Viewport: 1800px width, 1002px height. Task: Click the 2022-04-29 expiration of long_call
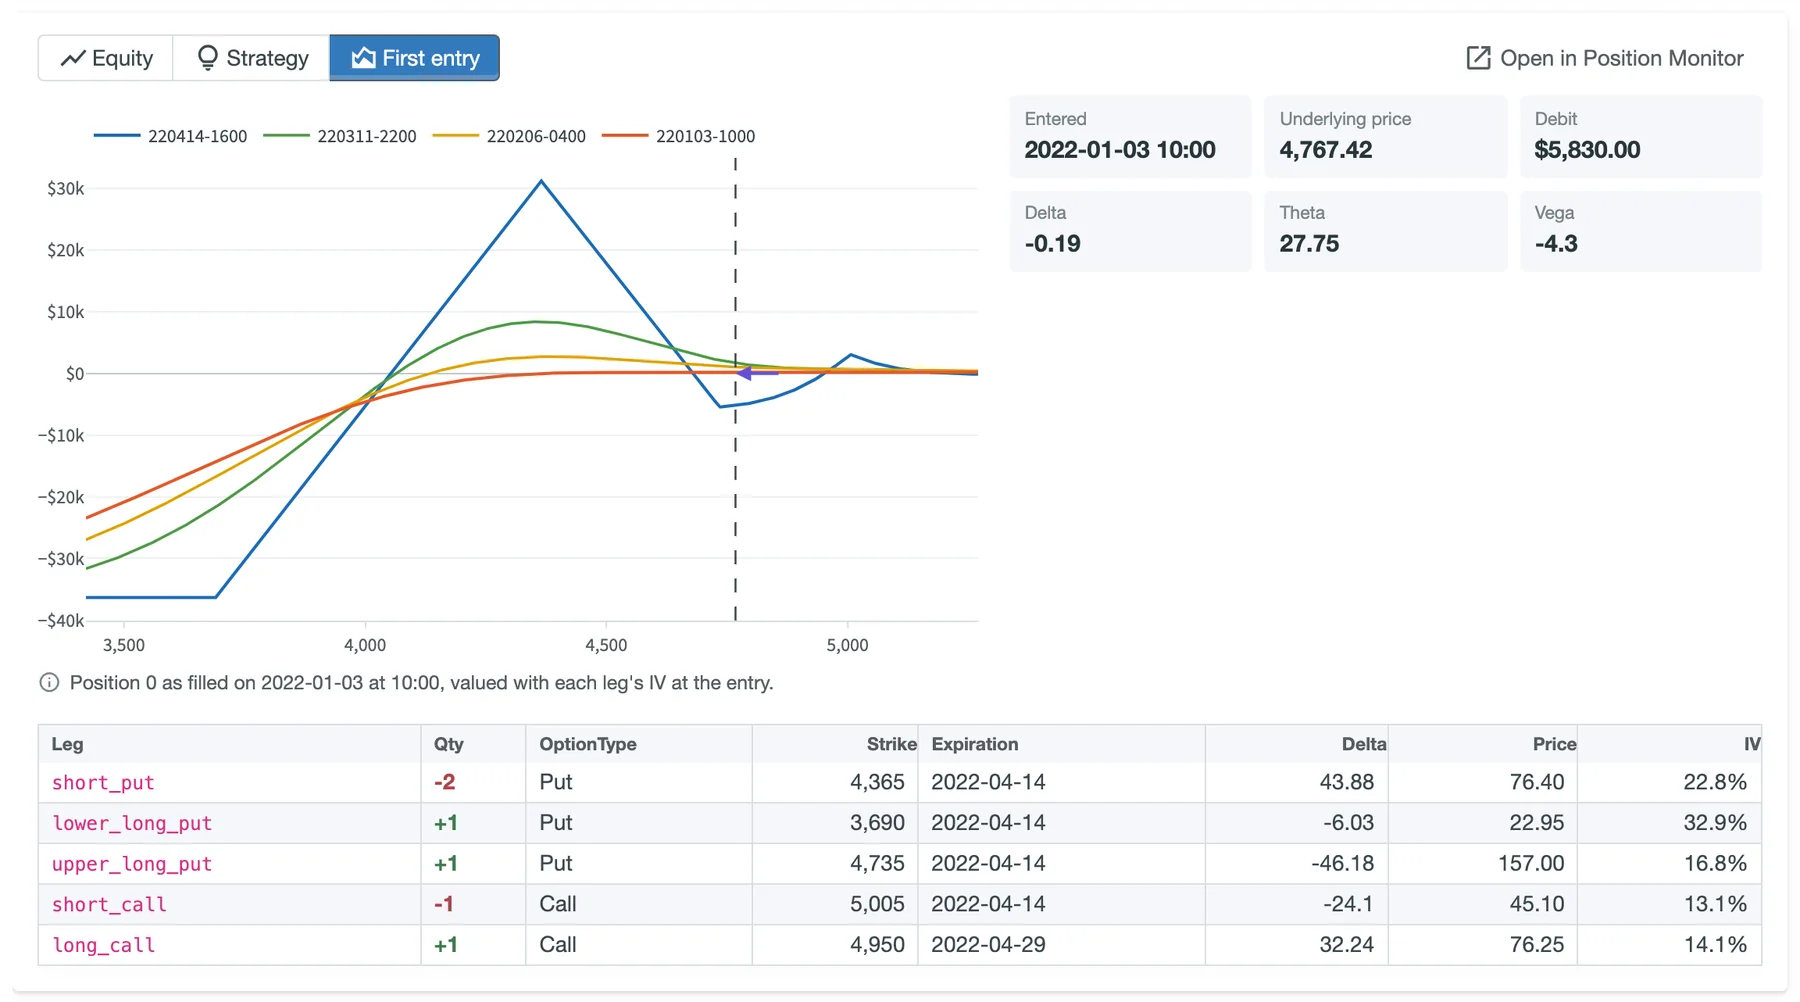988,944
